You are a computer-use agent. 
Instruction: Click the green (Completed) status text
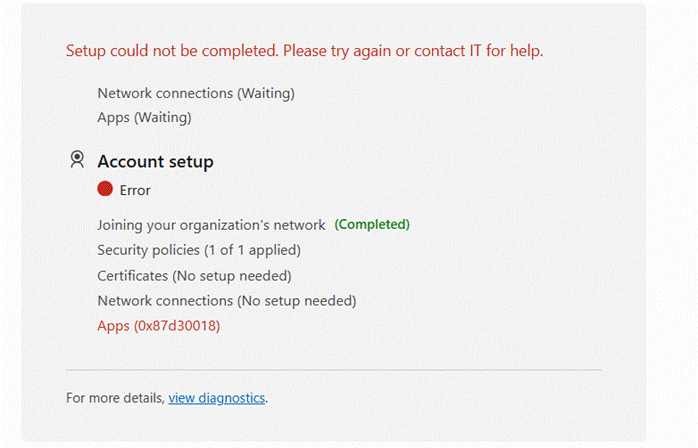pos(372,224)
